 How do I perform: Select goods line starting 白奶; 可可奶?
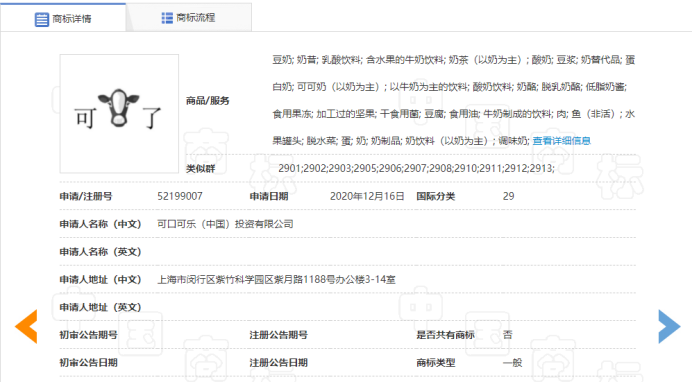[449, 87]
